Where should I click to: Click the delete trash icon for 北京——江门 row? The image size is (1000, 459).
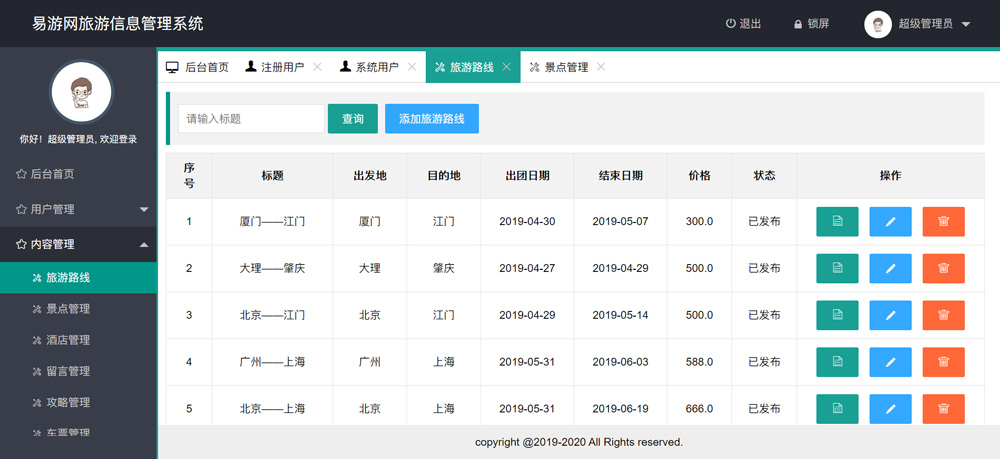coord(943,315)
